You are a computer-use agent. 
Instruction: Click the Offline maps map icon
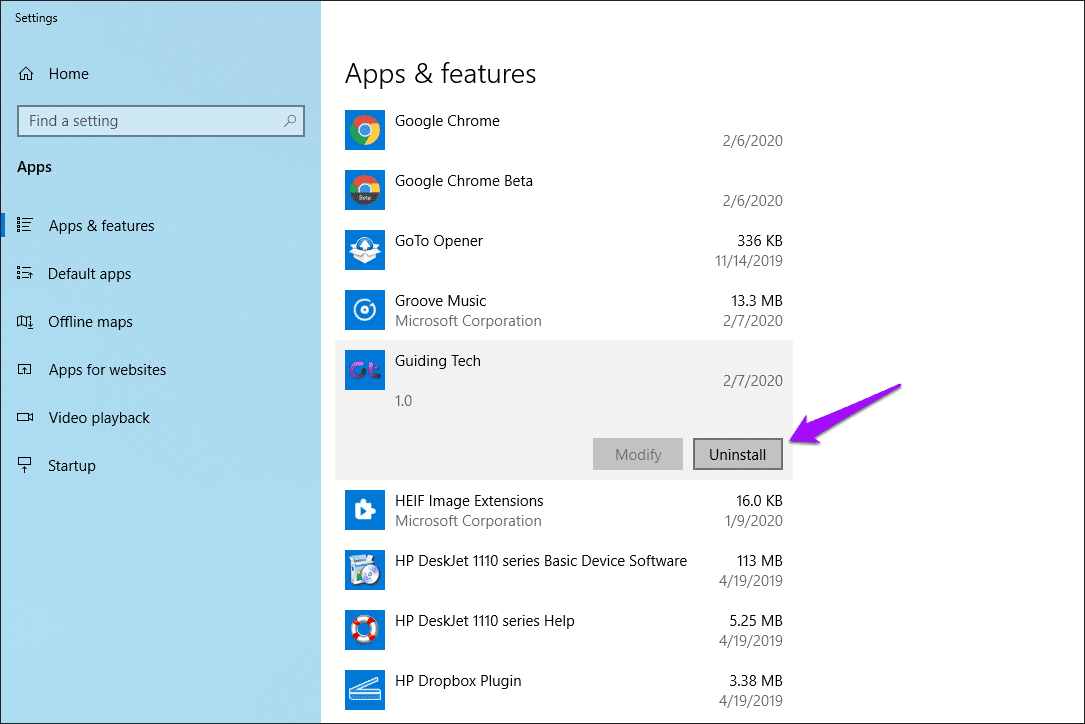[25, 322]
